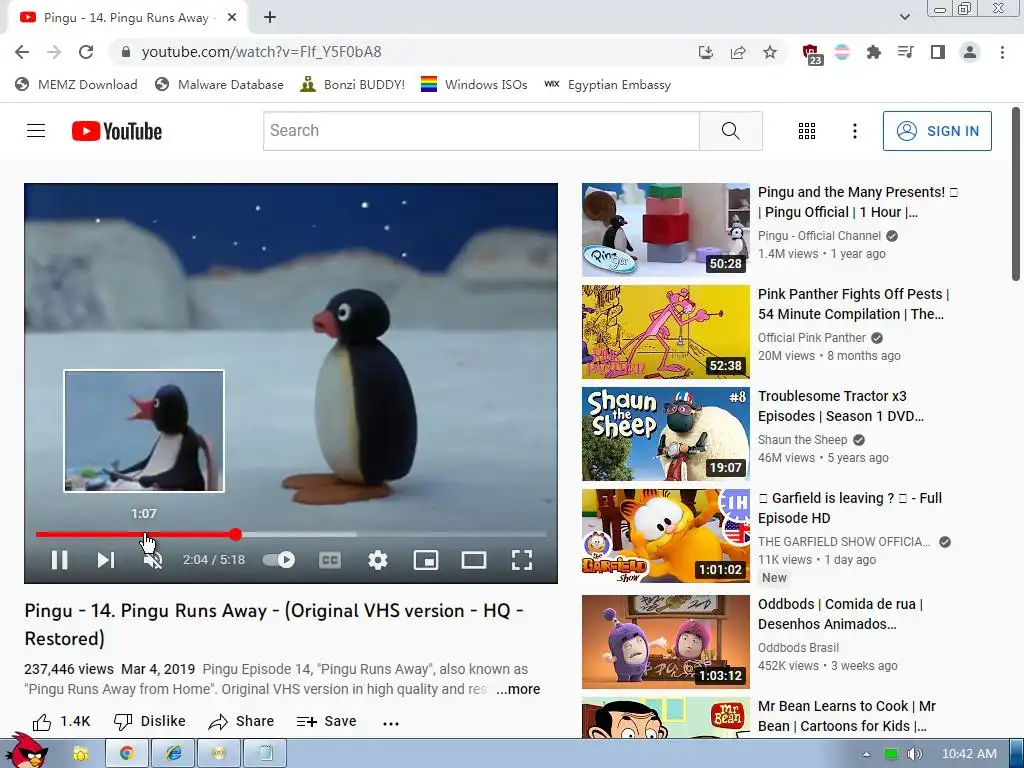Open Chrome from the taskbar

point(127,753)
